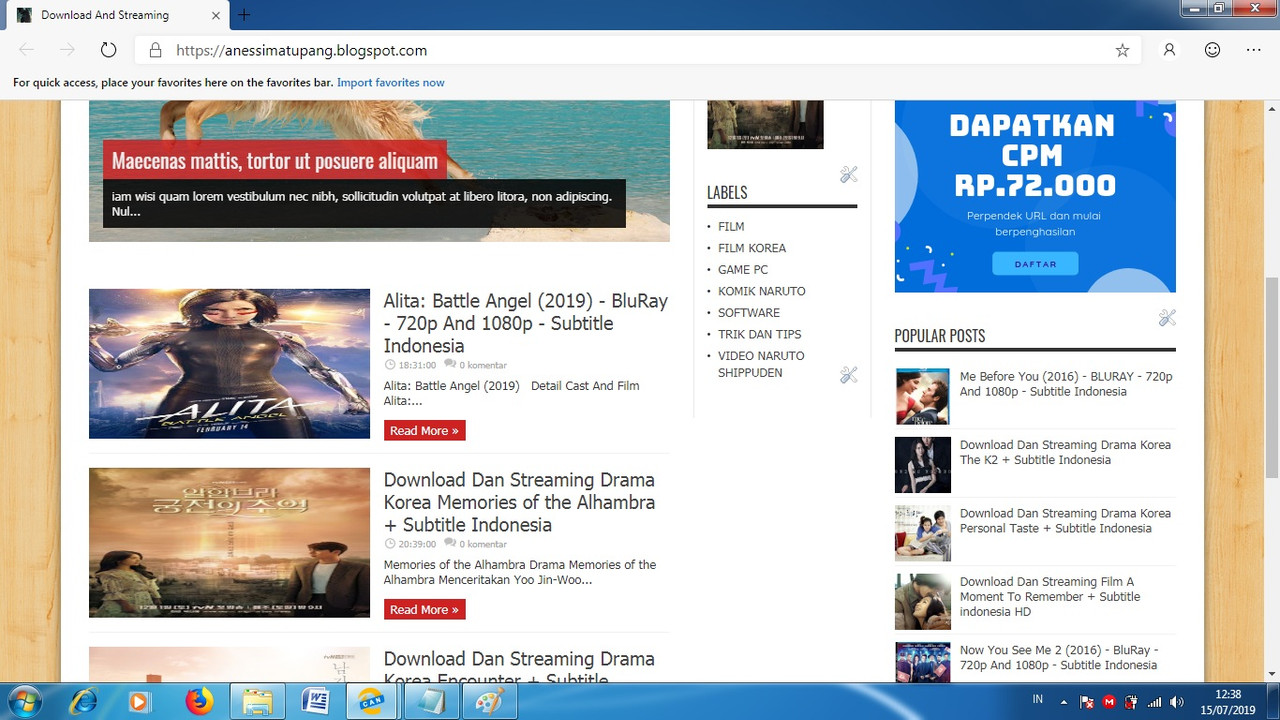Open Now You See Me 2 popular post

(x=1058, y=657)
